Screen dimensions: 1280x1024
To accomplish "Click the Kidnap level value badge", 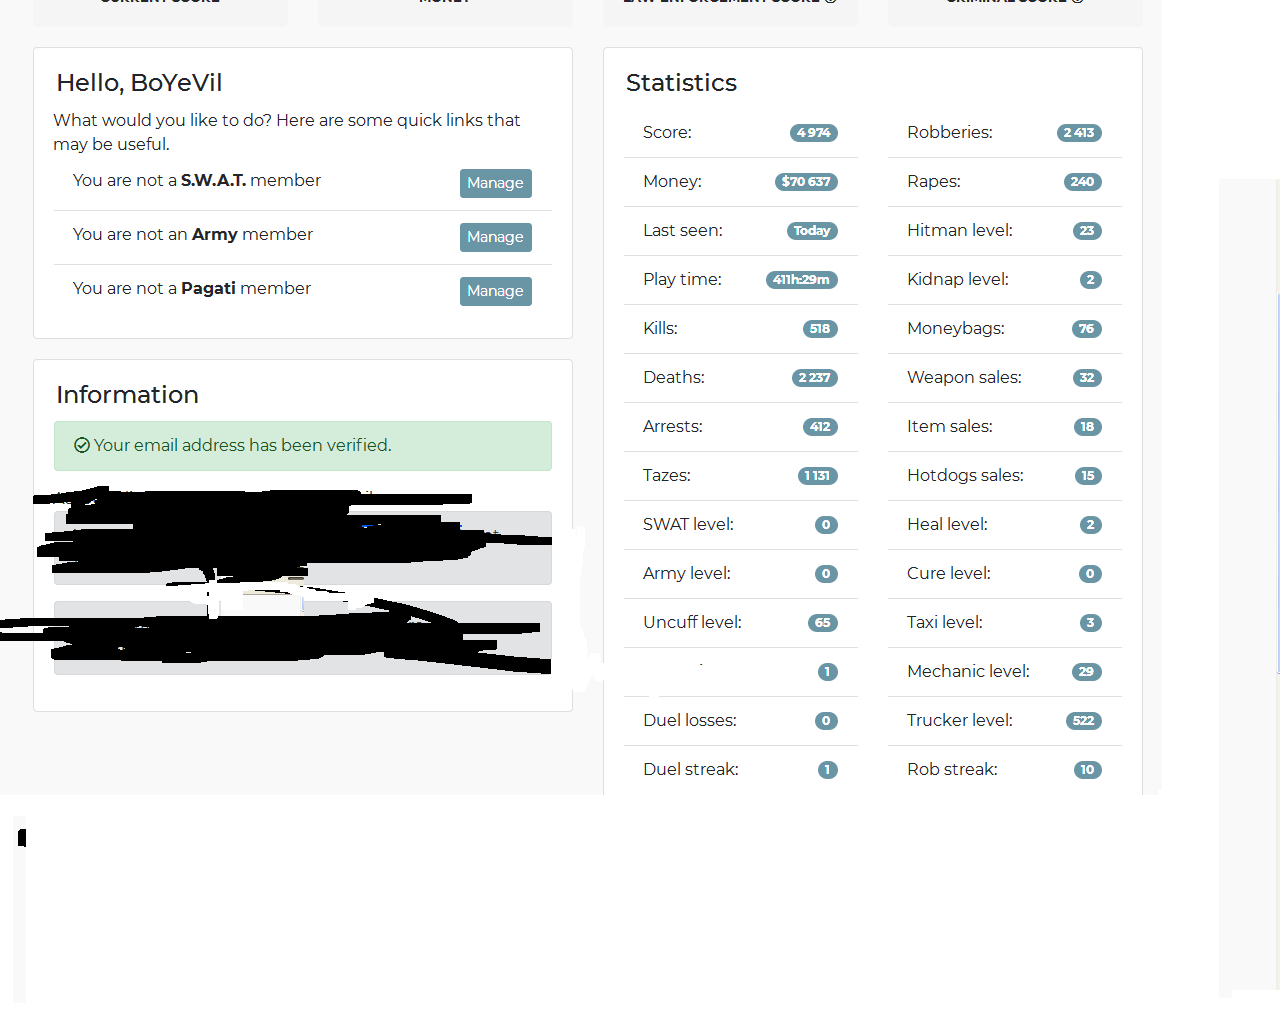I will pos(1091,280).
